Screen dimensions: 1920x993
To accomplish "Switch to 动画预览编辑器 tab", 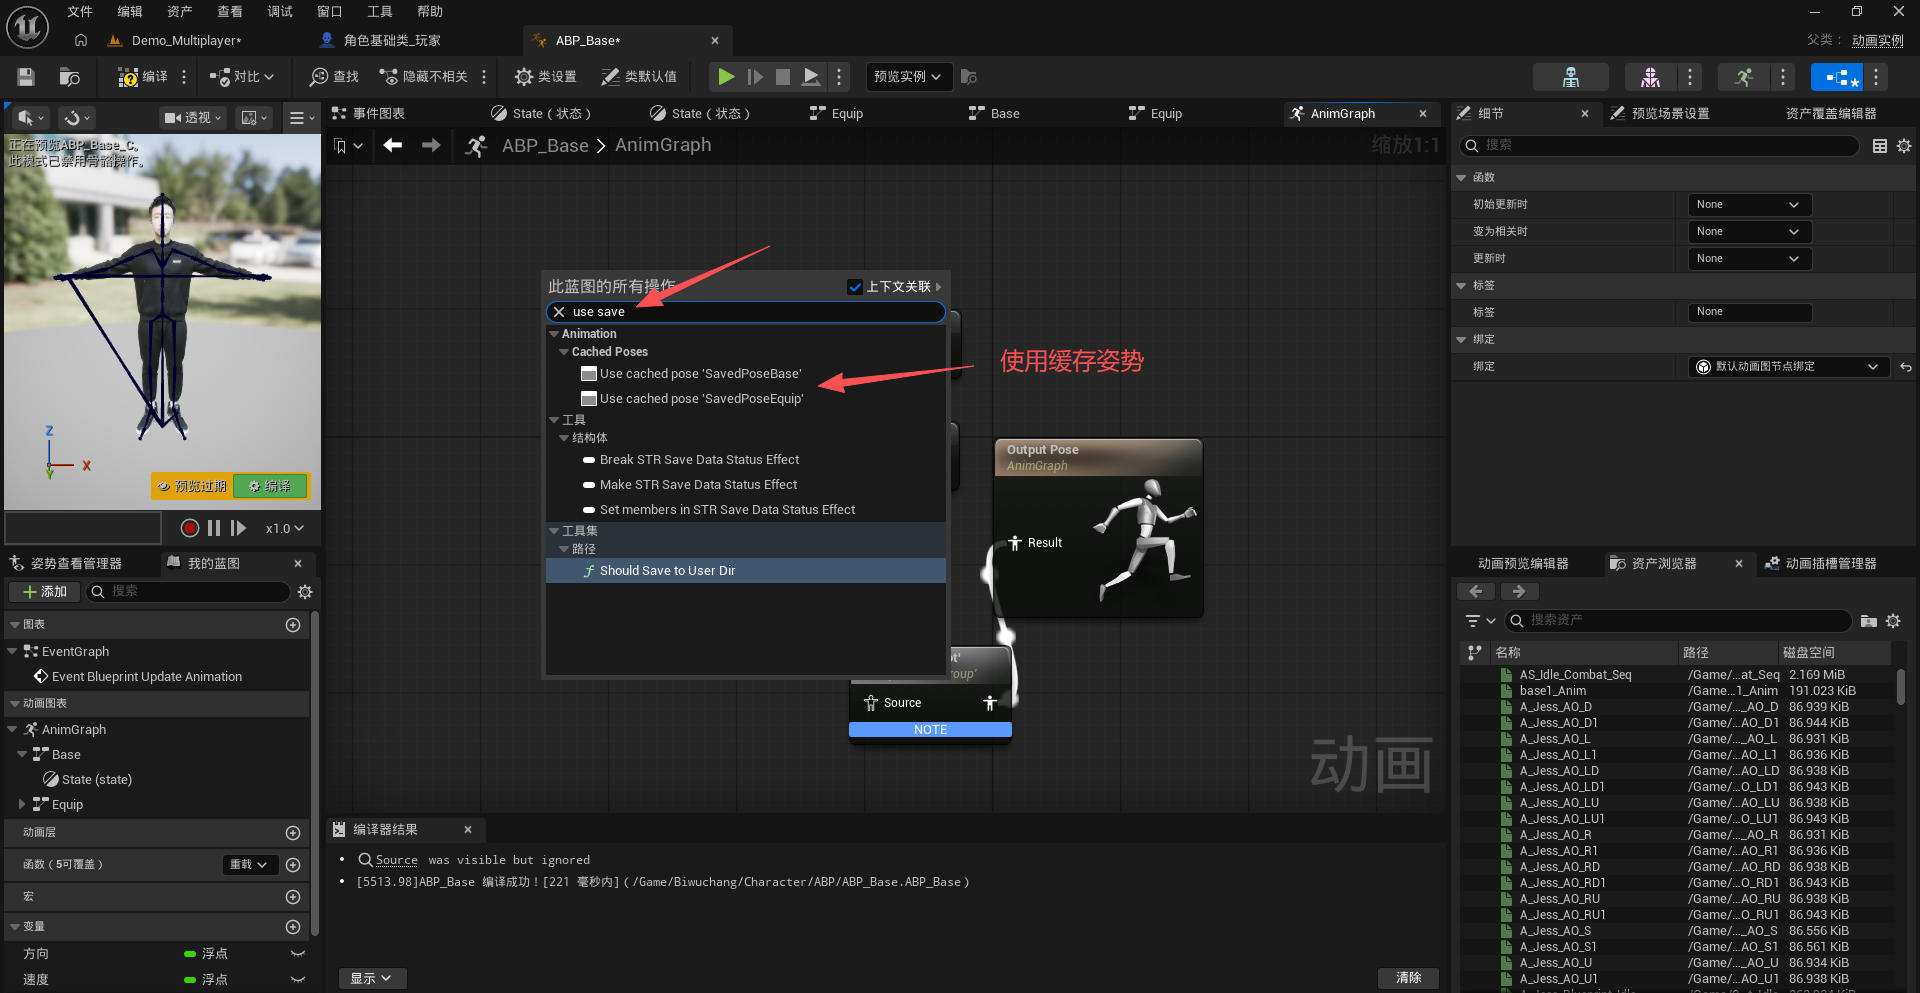I will click(1523, 564).
